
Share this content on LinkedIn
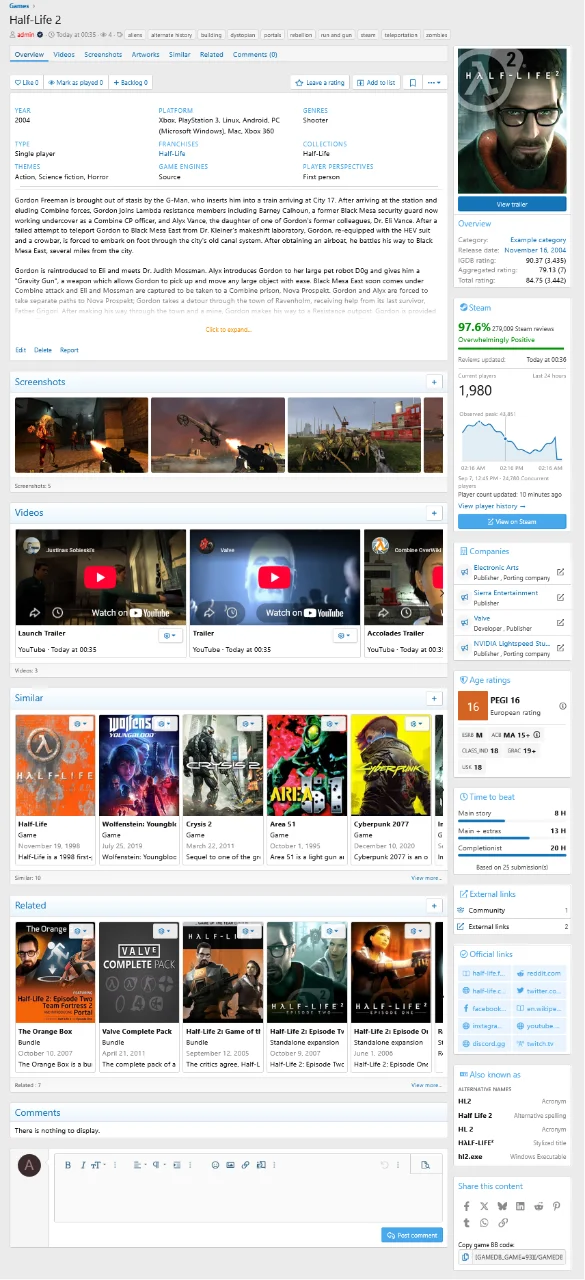tap(521, 1206)
